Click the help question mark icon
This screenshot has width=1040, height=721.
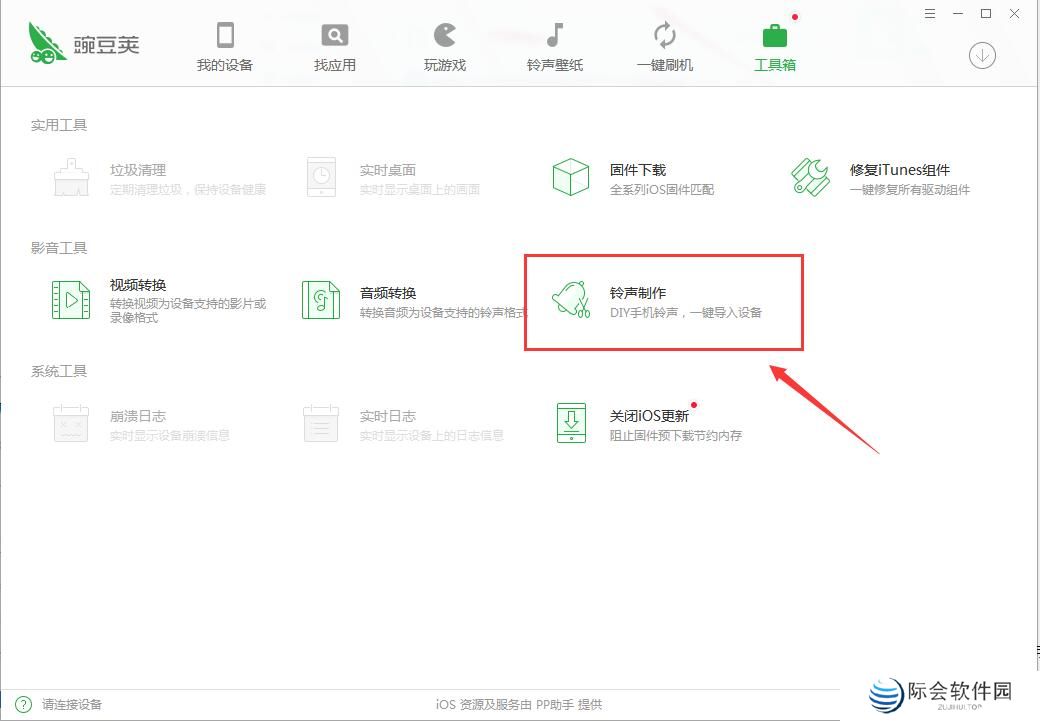[20, 703]
